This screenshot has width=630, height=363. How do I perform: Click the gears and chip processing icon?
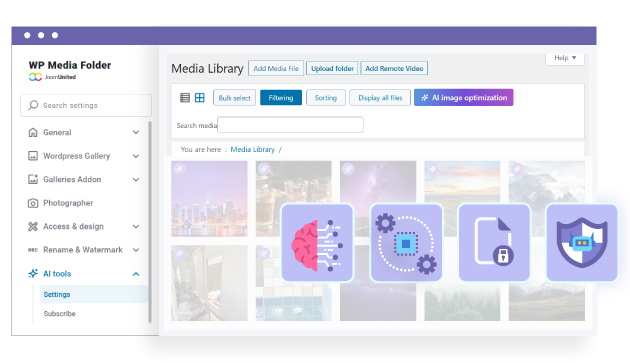click(x=406, y=243)
